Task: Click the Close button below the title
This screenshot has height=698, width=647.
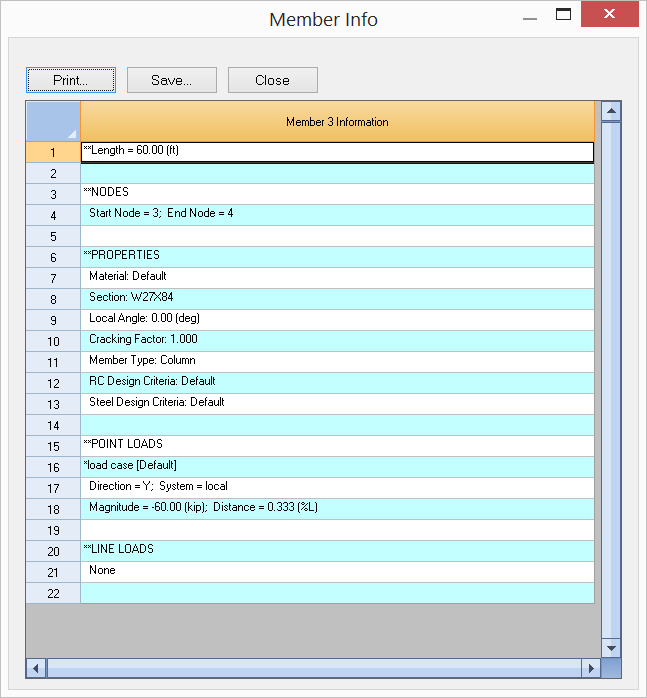Action: (x=273, y=80)
